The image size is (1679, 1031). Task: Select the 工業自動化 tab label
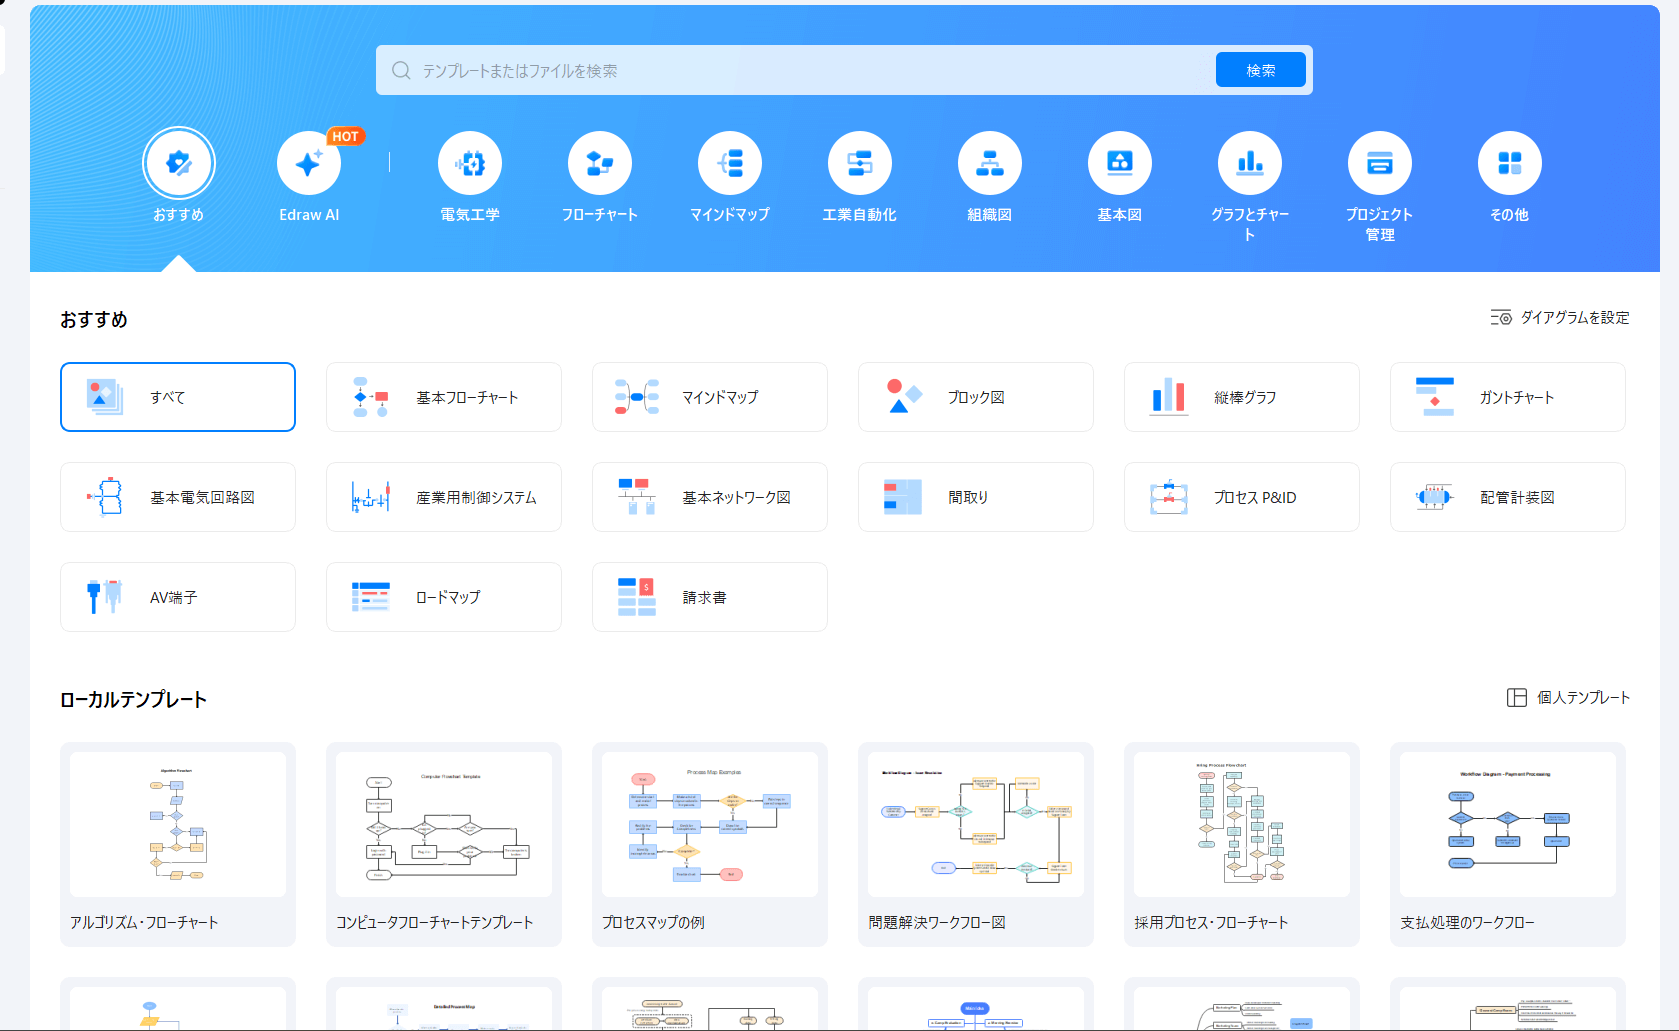860,214
